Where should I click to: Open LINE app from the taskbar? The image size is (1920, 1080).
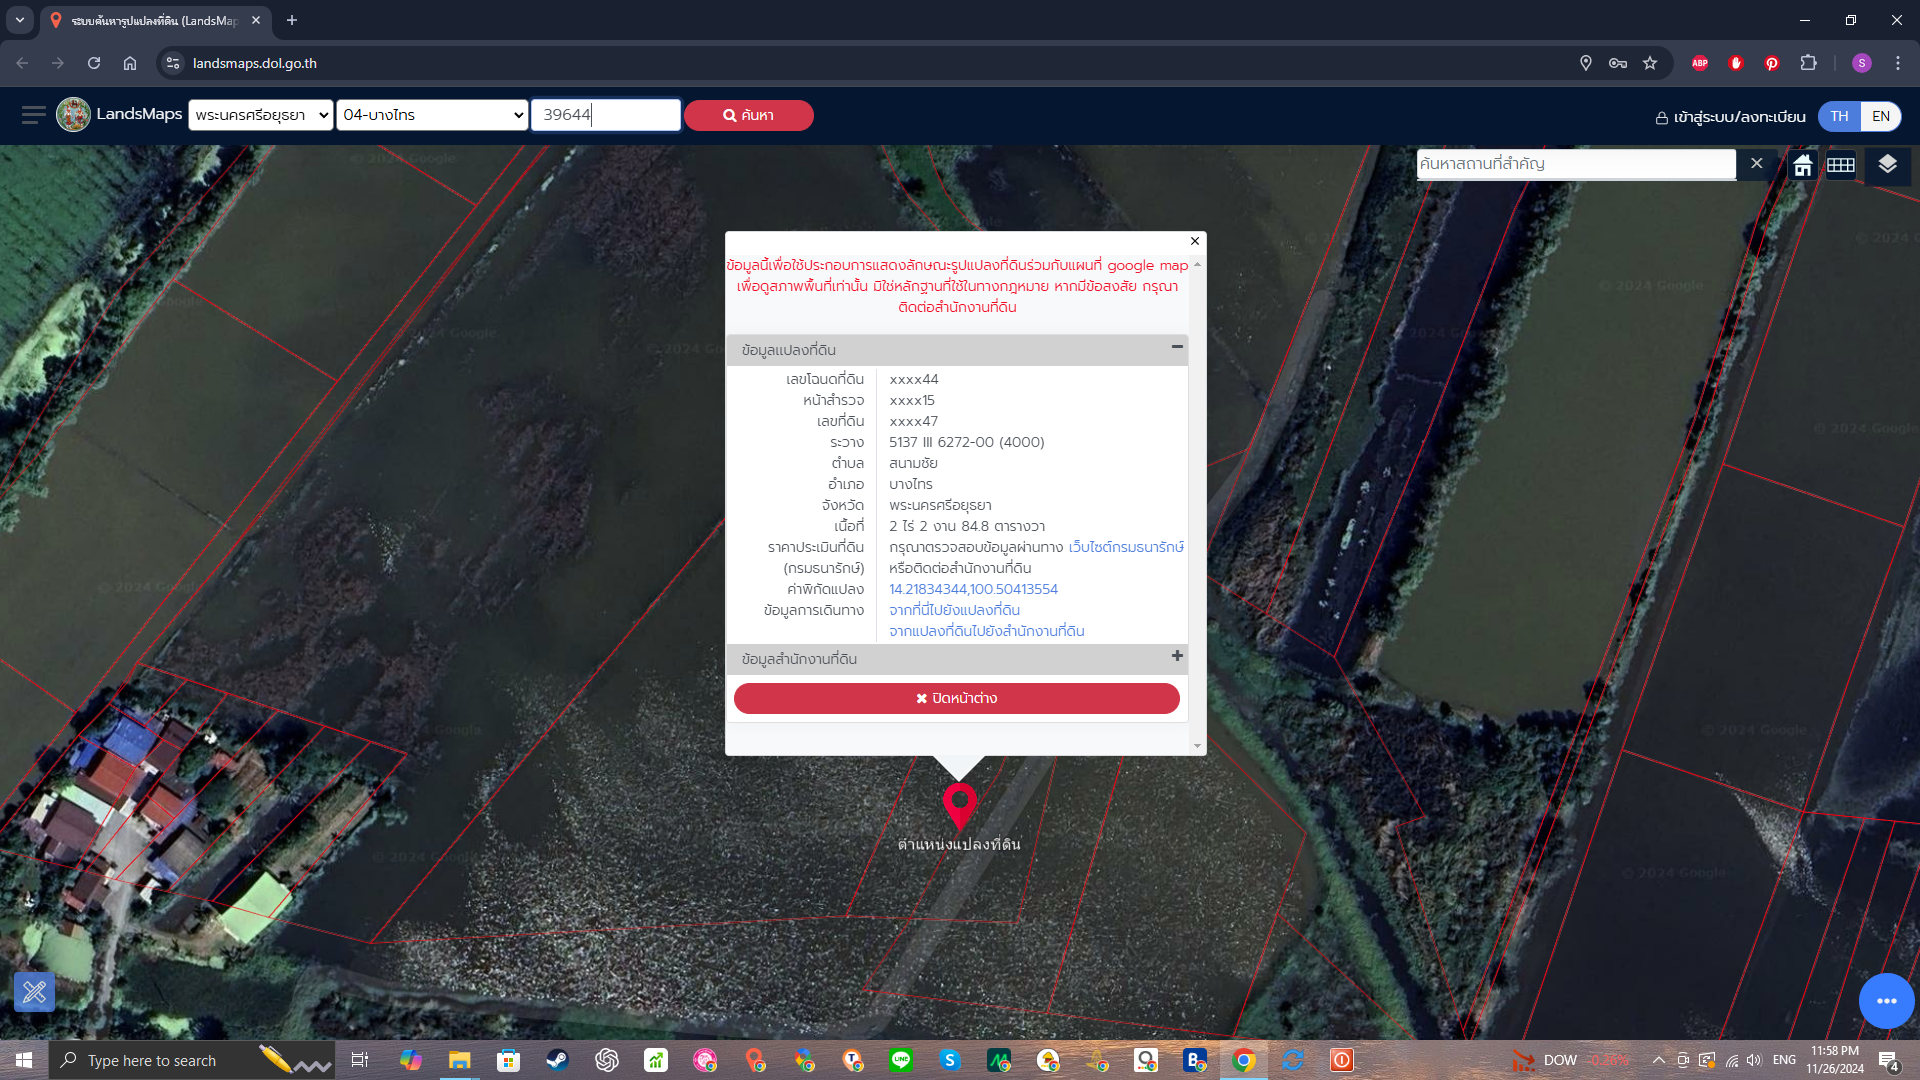[x=901, y=1060]
